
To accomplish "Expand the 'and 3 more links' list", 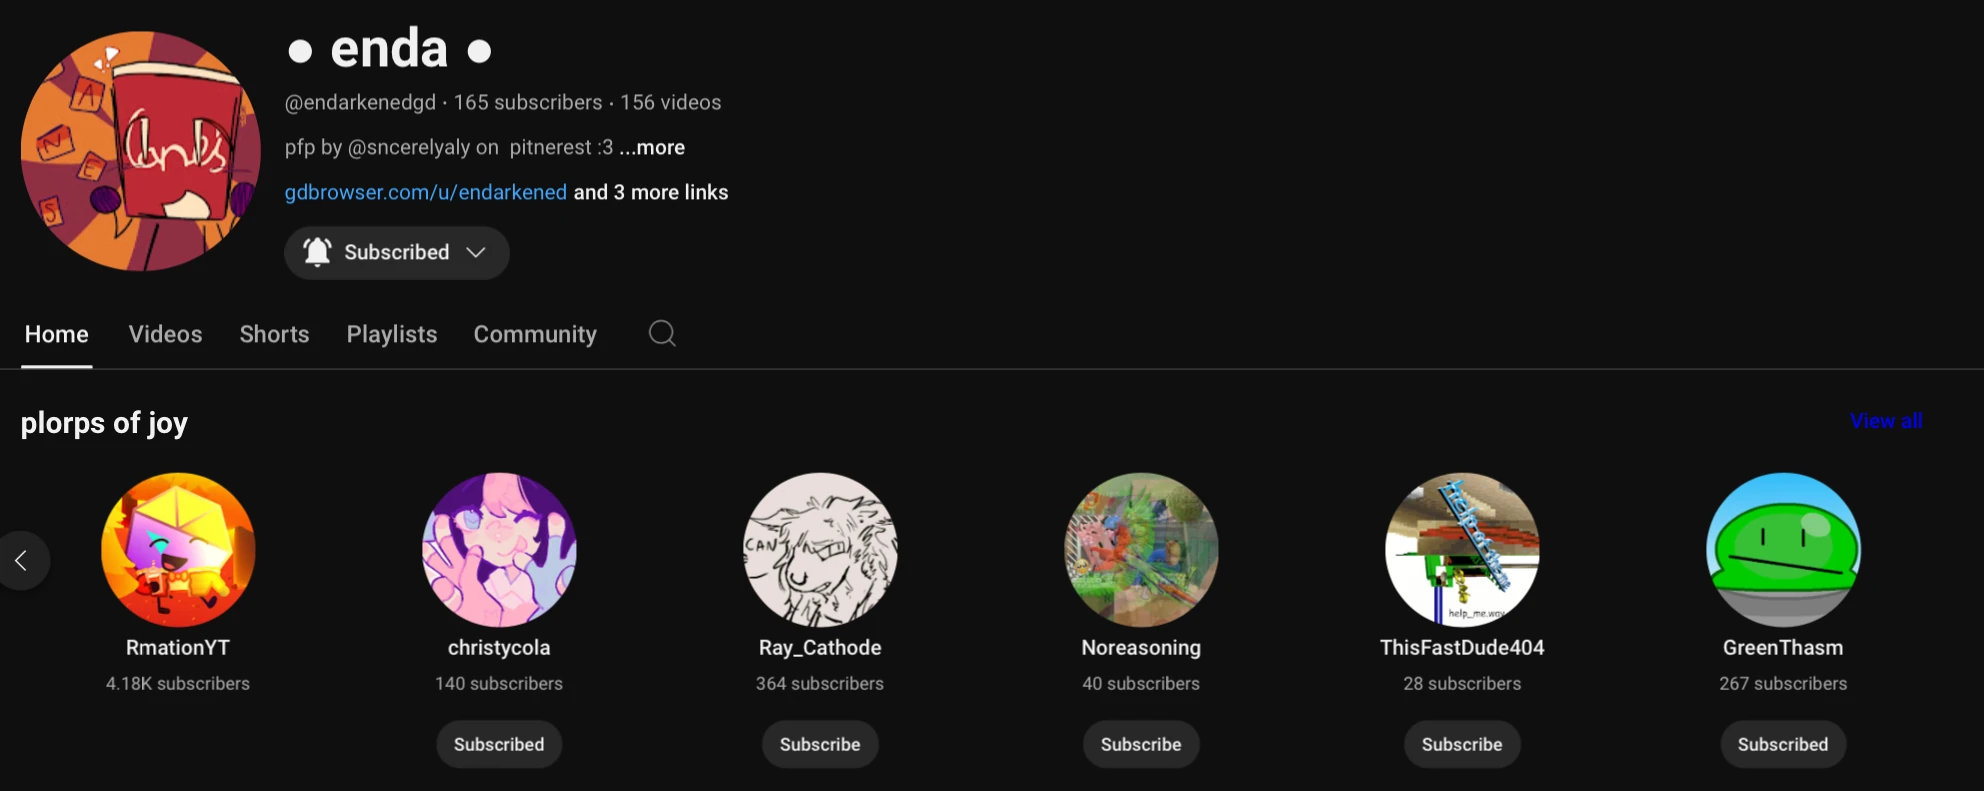I will (x=651, y=192).
